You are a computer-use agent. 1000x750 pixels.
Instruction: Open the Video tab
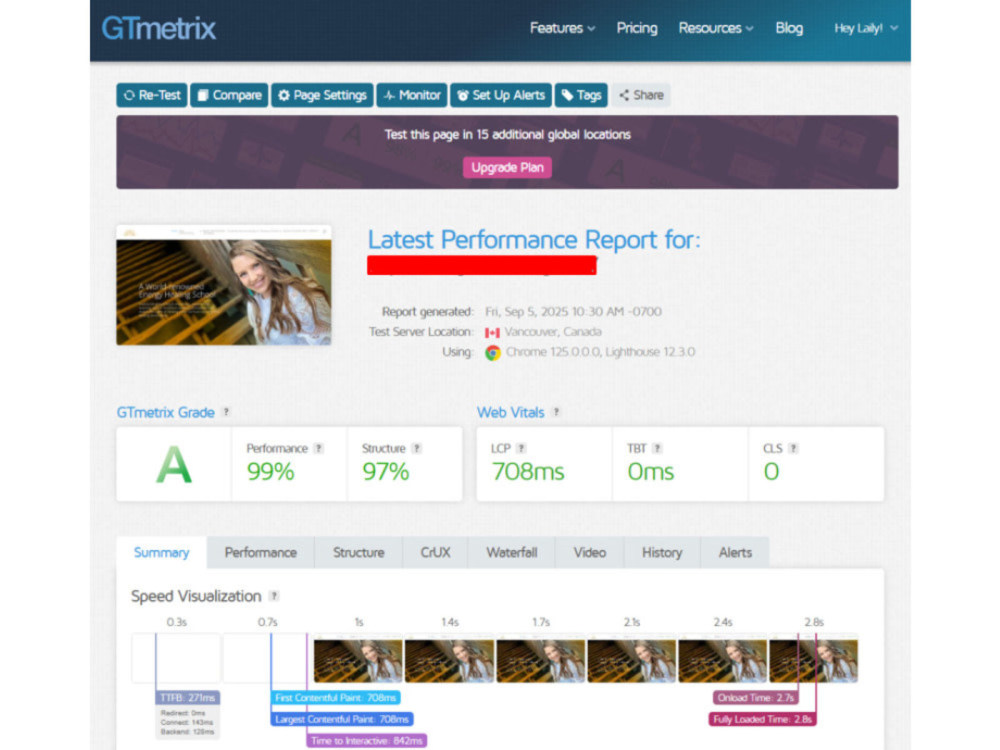click(589, 552)
